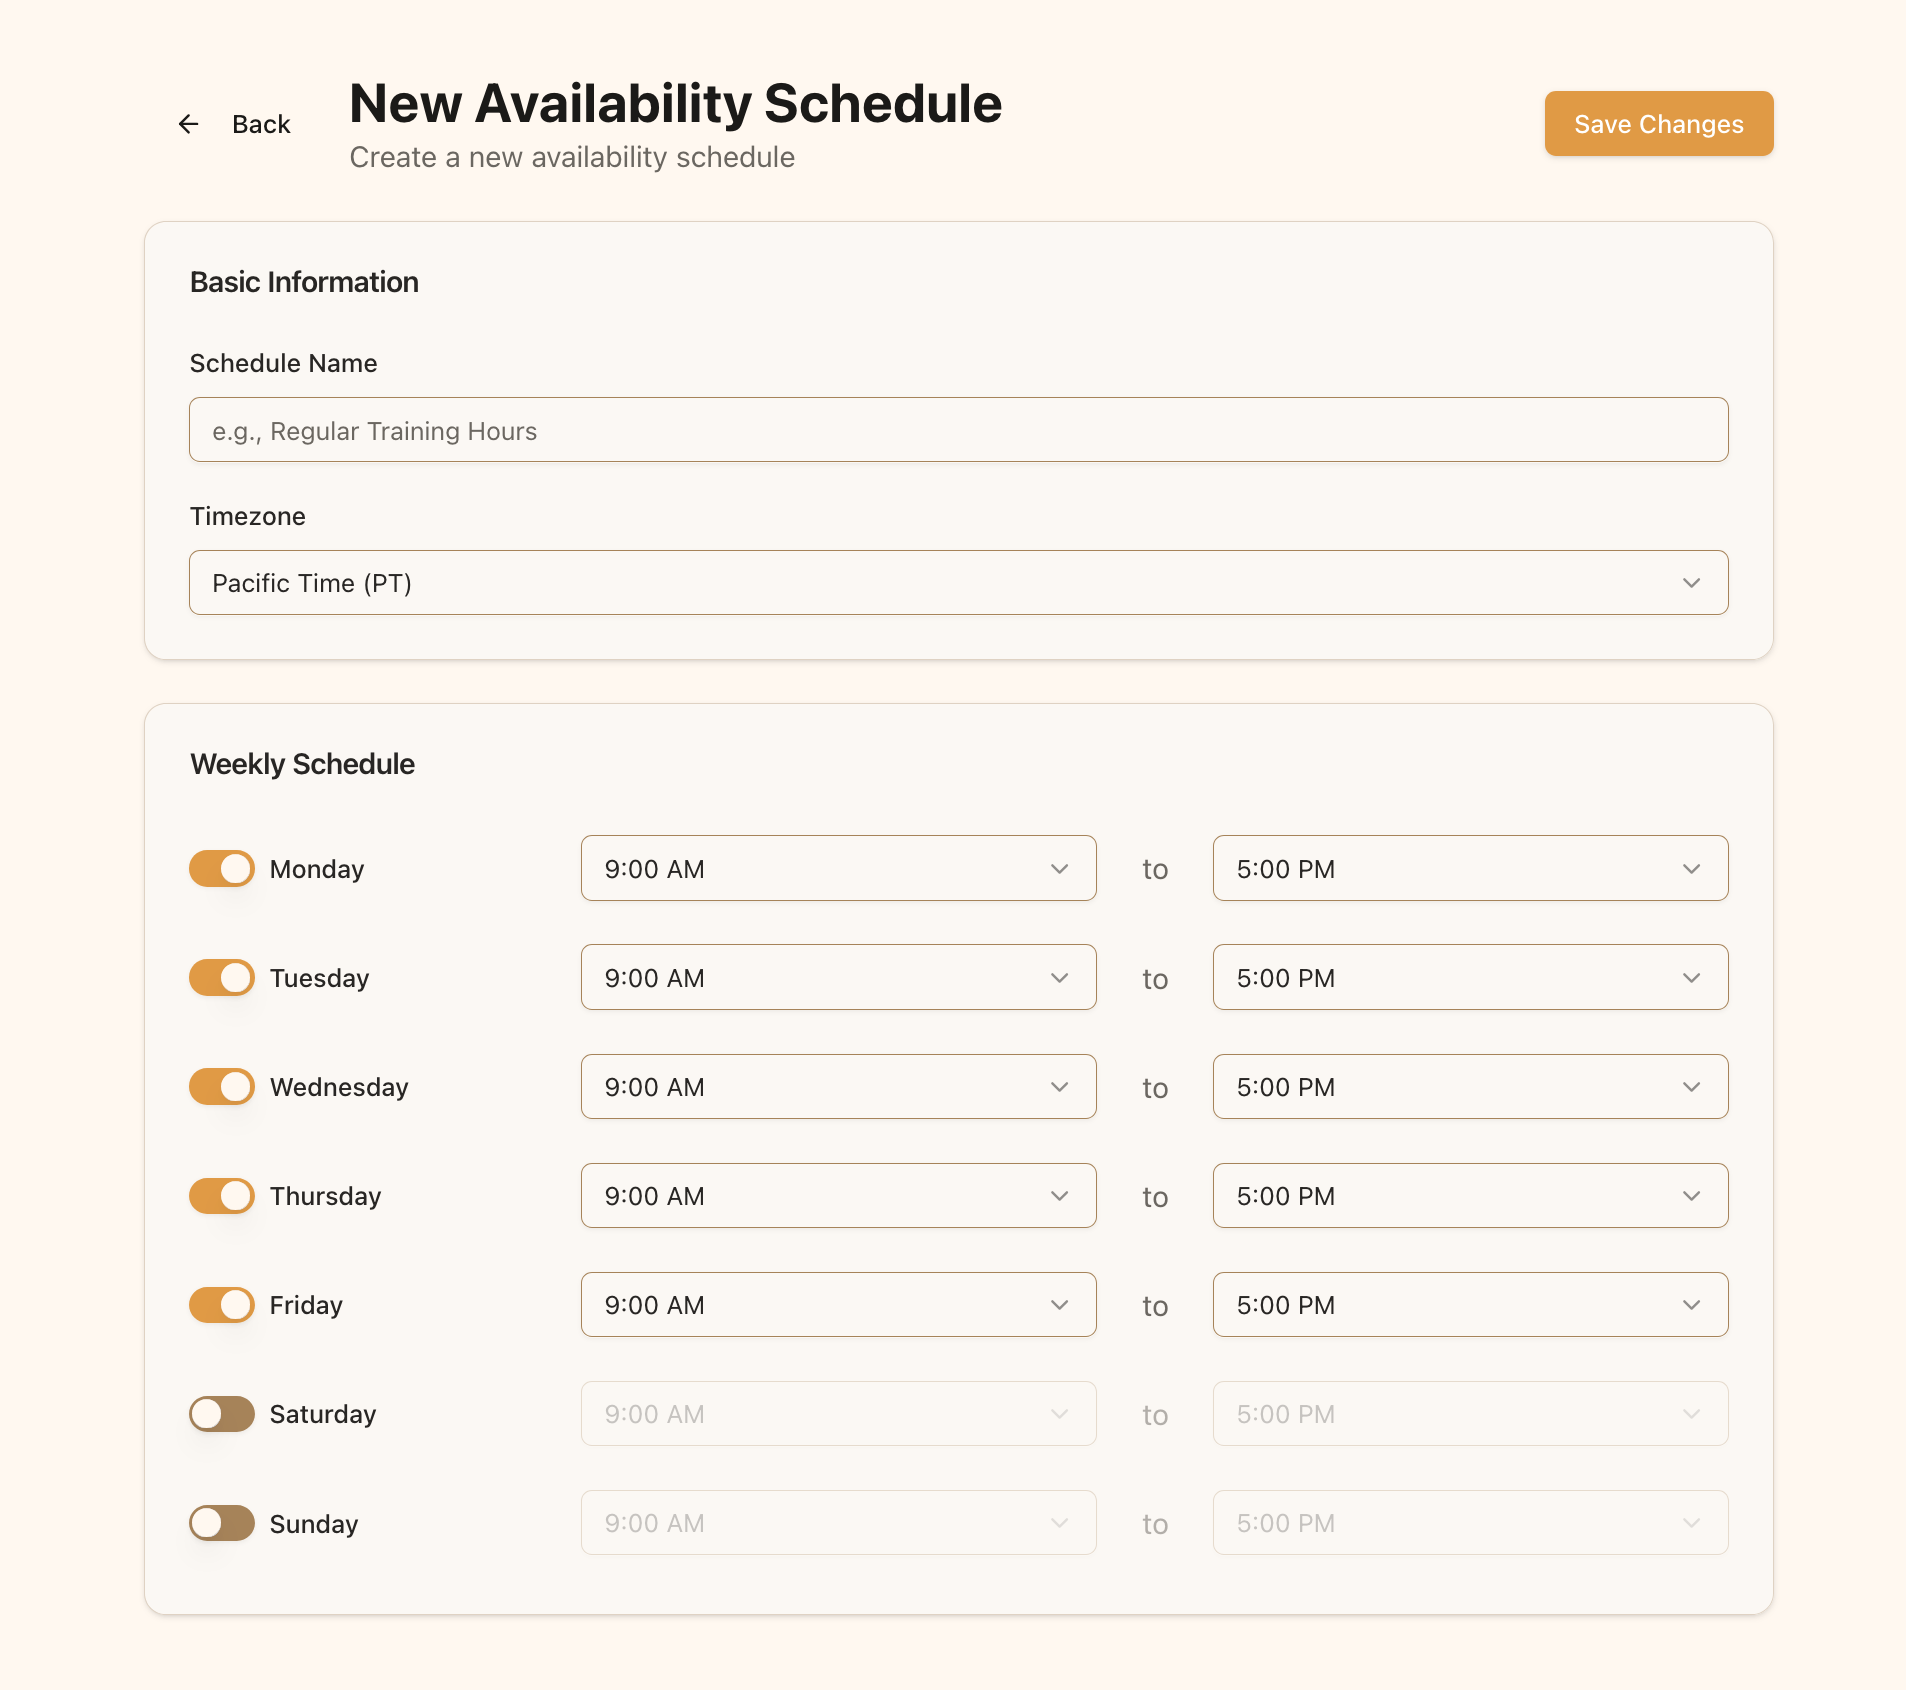1907x1690 pixels.
Task: Disable the Monday availability toggle
Action: point(221,868)
